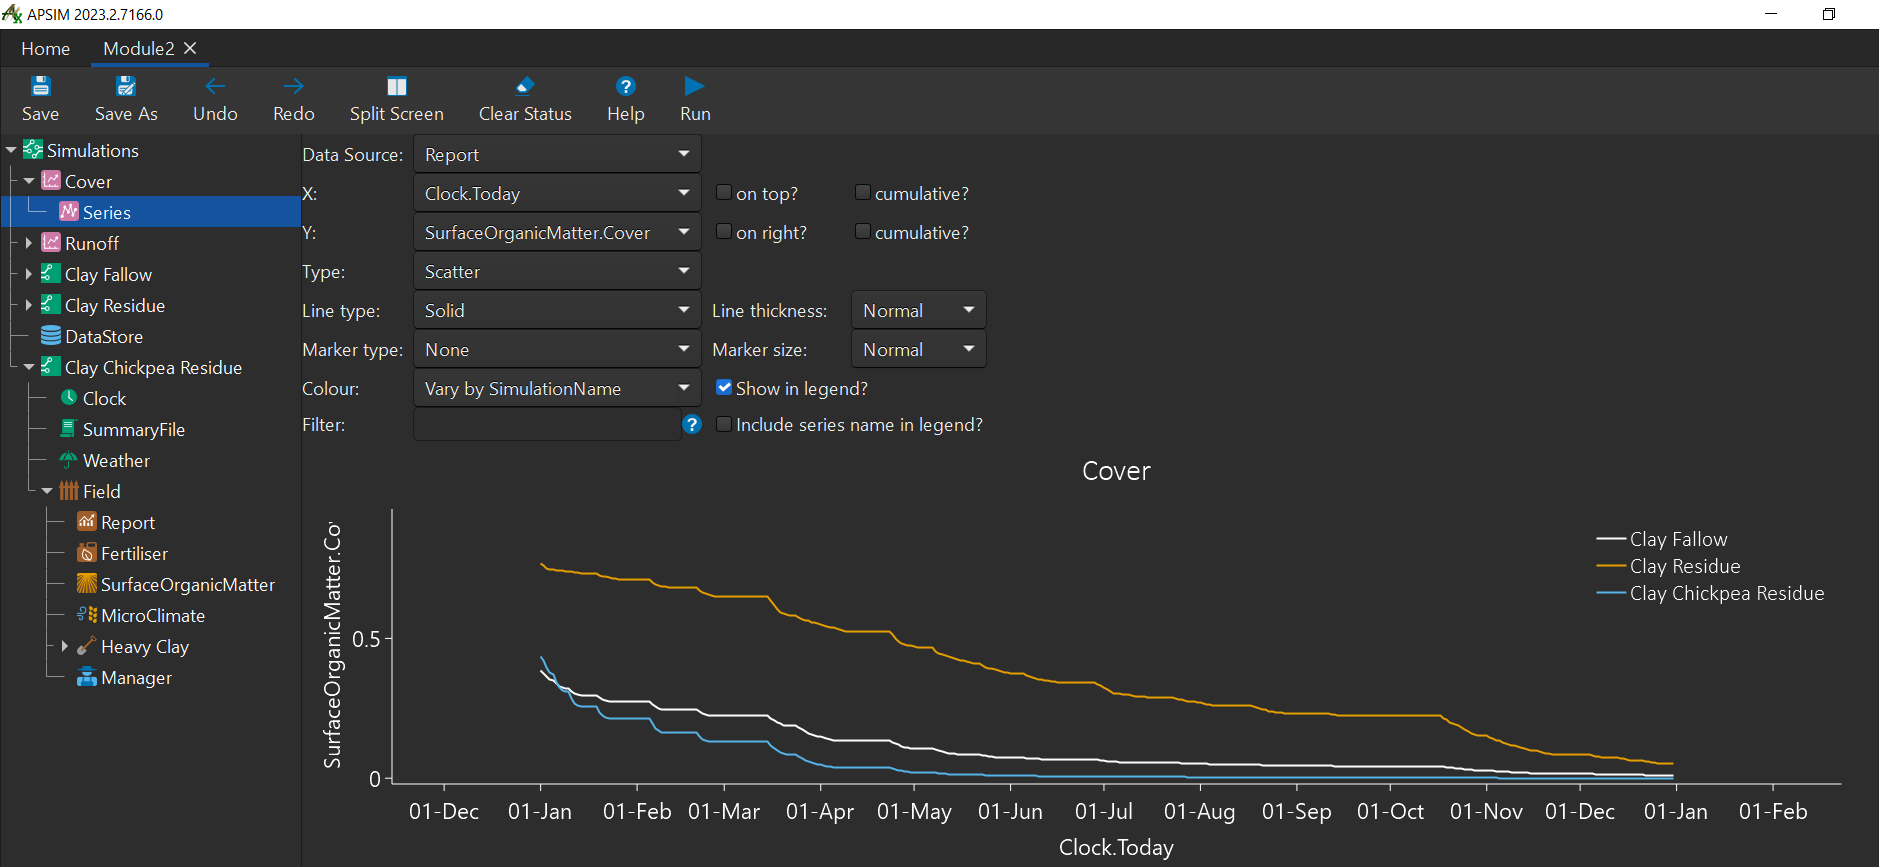Select the Report node icon
This screenshot has height=867, width=1879.
click(x=87, y=522)
